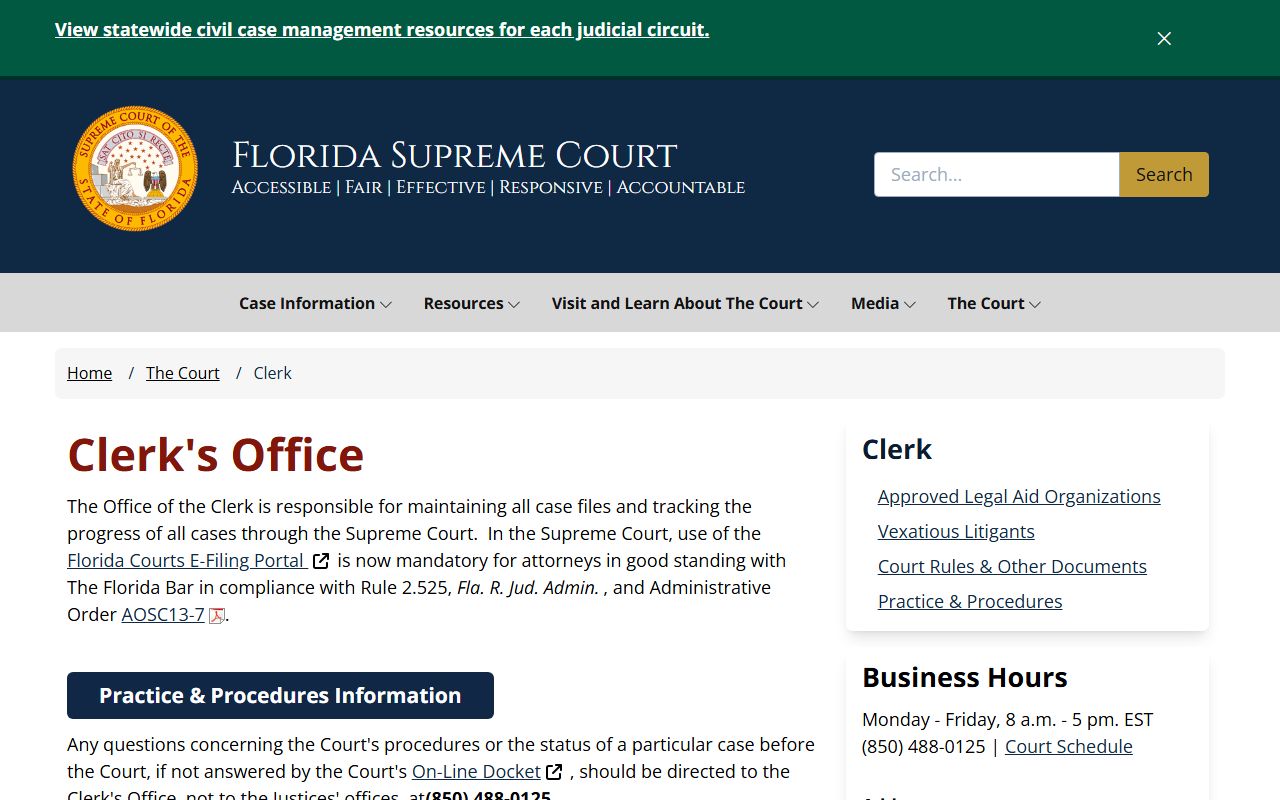This screenshot has width=1280, height=800.
Task: Select the Clerk's Office page heading
Action: coord(215,454)
